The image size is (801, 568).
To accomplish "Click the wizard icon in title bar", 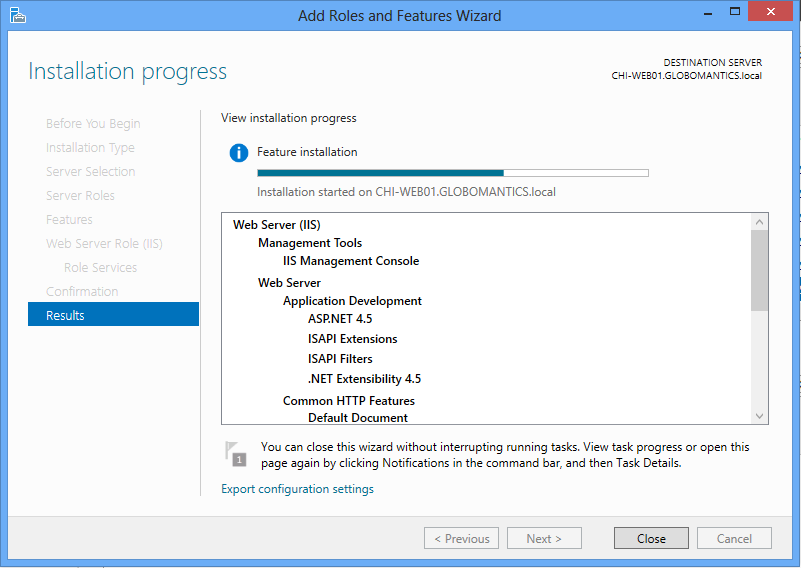I will 17,15.
